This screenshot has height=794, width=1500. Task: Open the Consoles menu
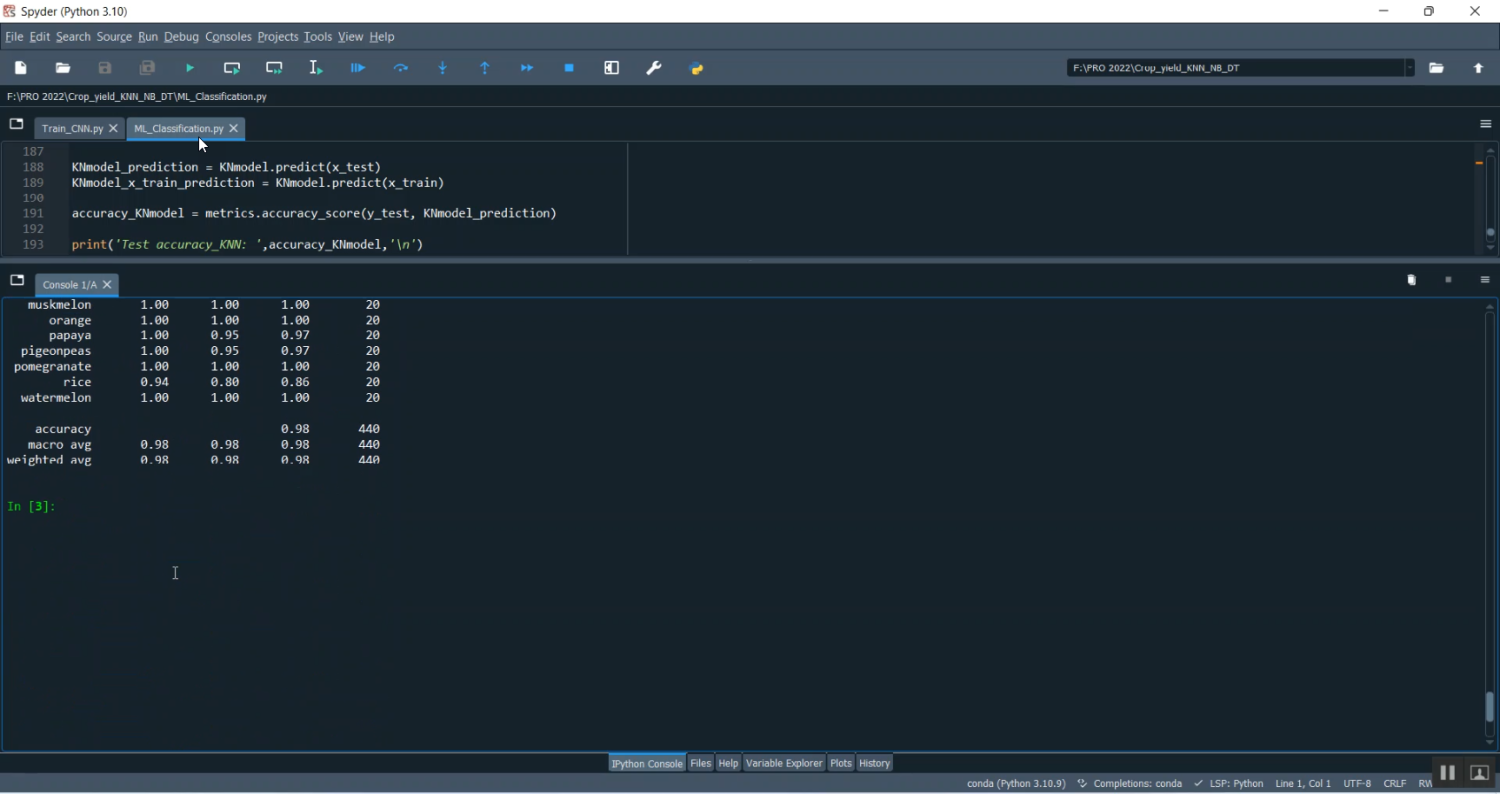point(228,37)
